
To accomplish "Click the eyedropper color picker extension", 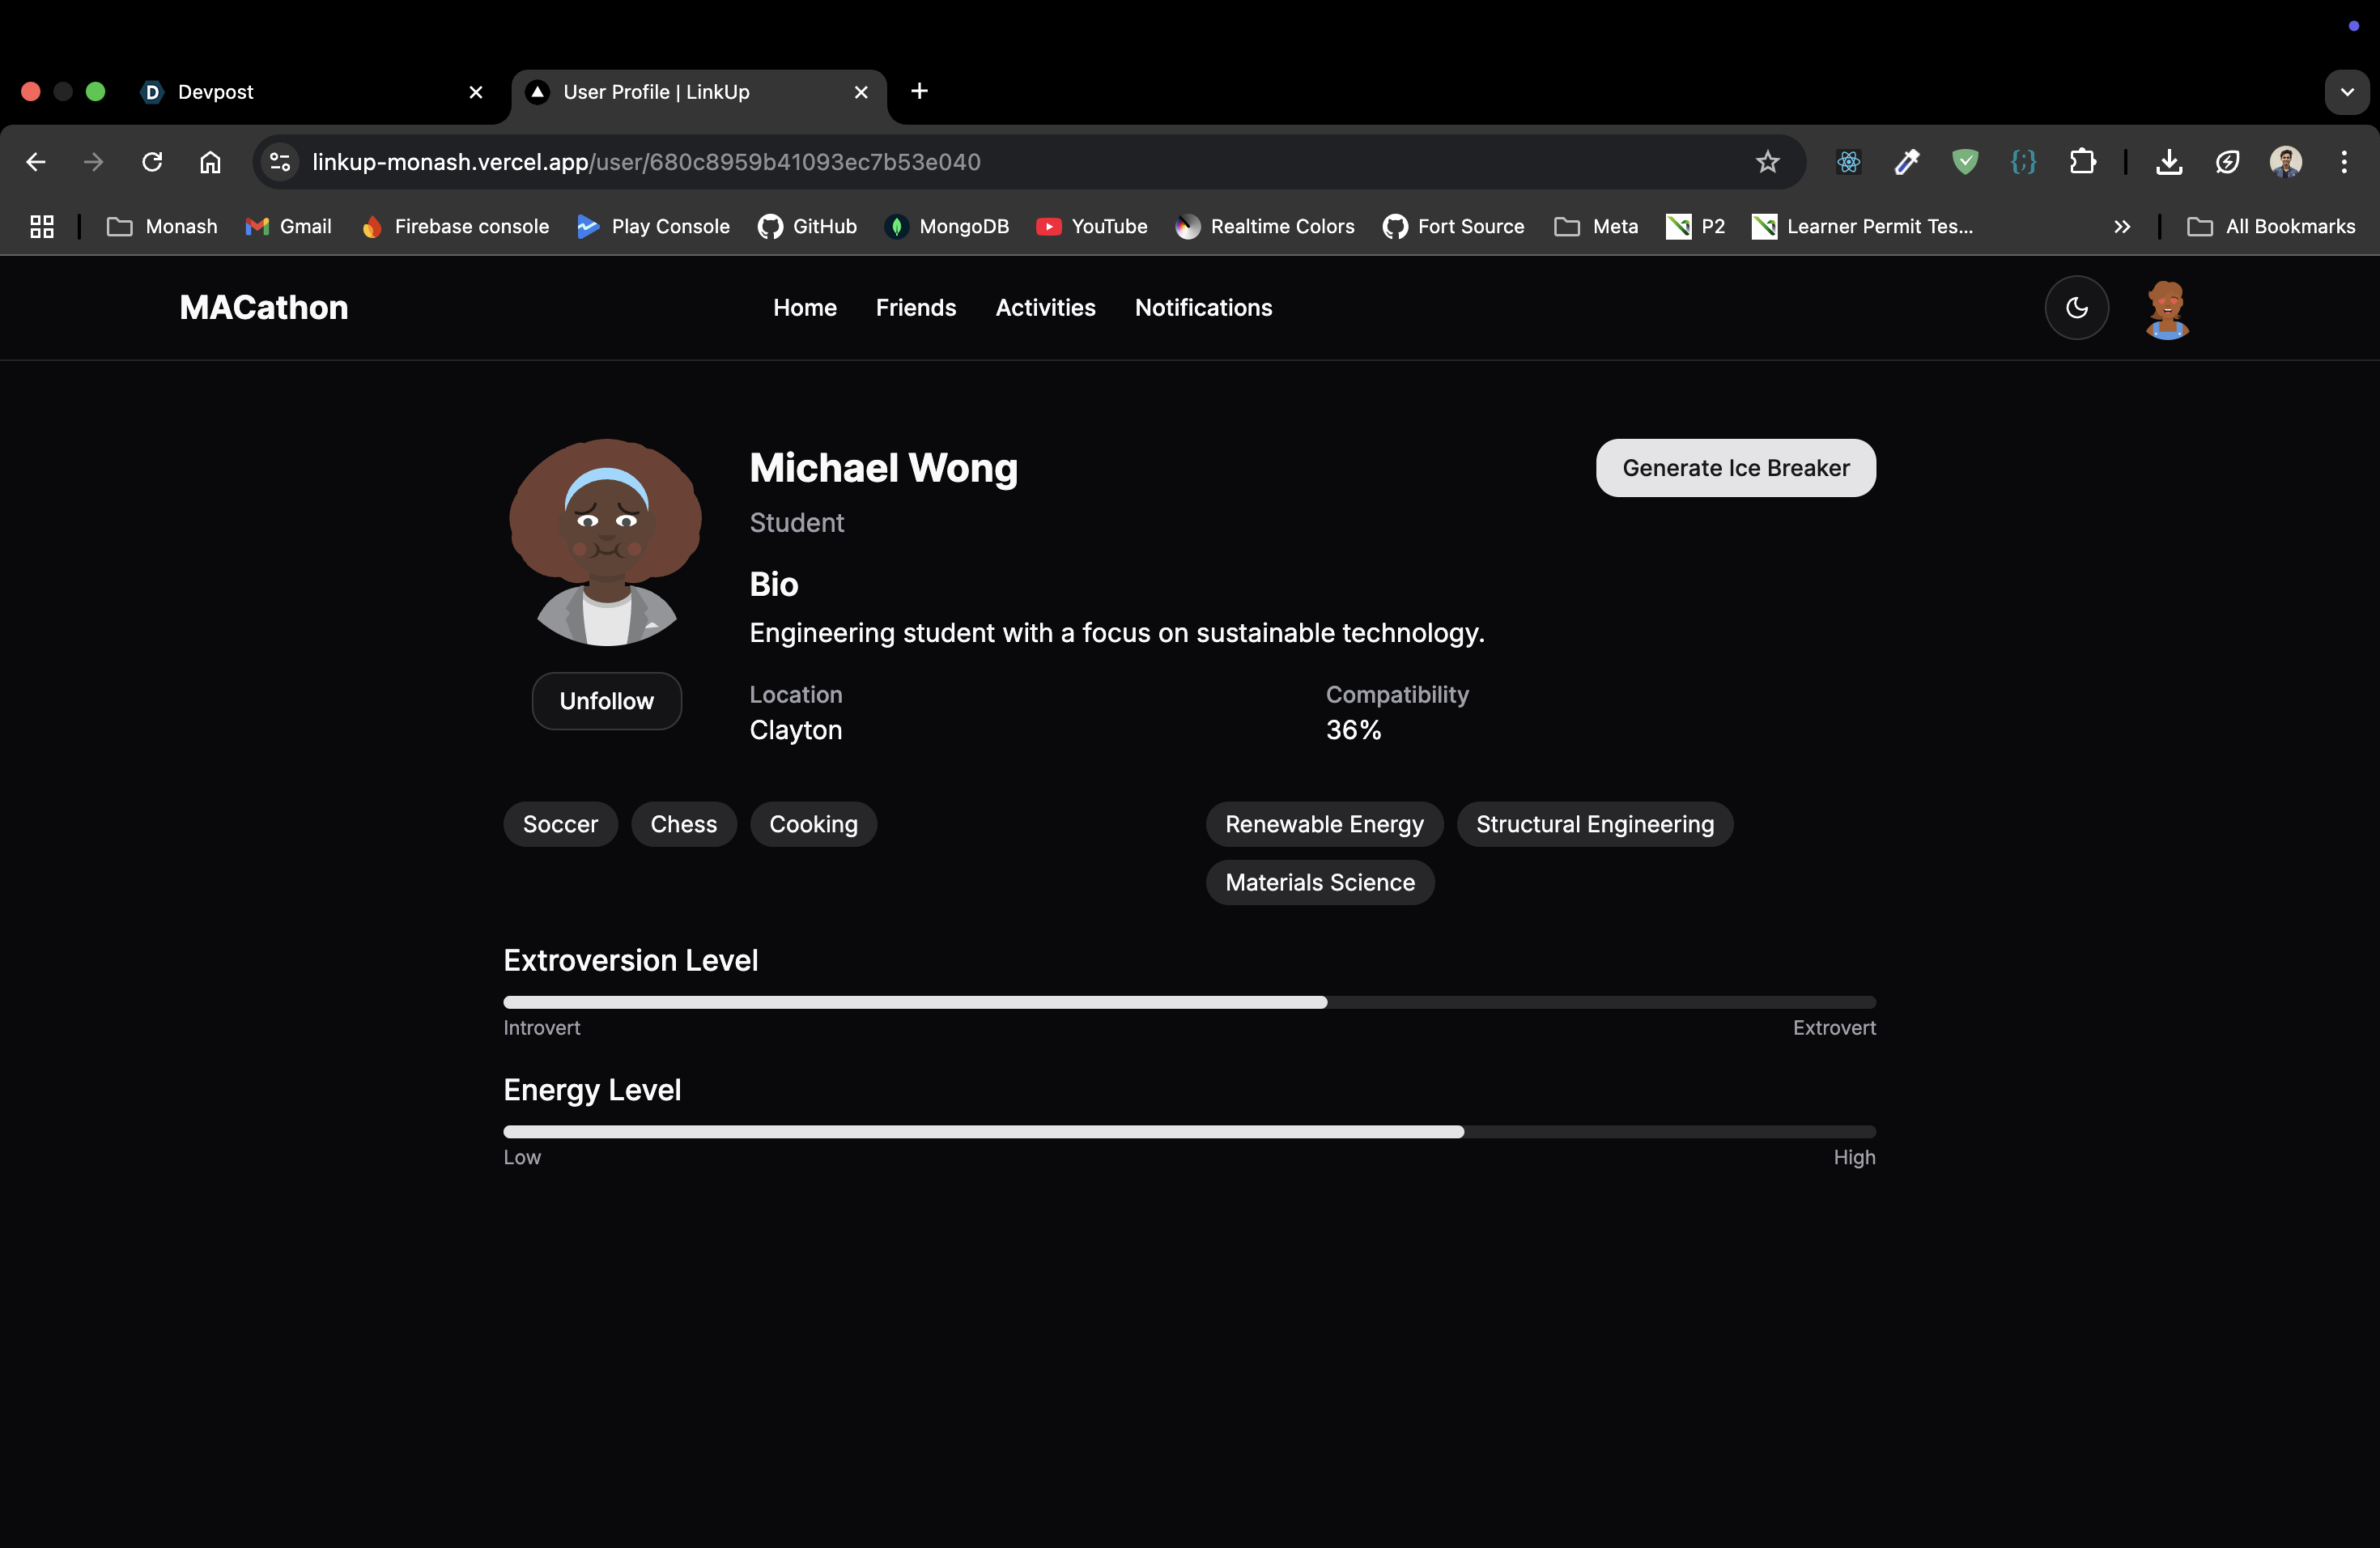I will pyautogui.click(x=1906, y=162).
